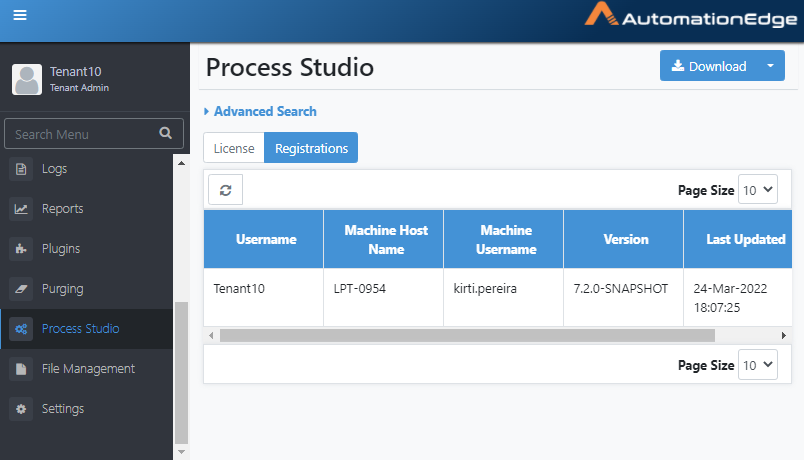Open the bottom Page Size dropdown
Screen dimensions: 804x460
click(758, 365)
